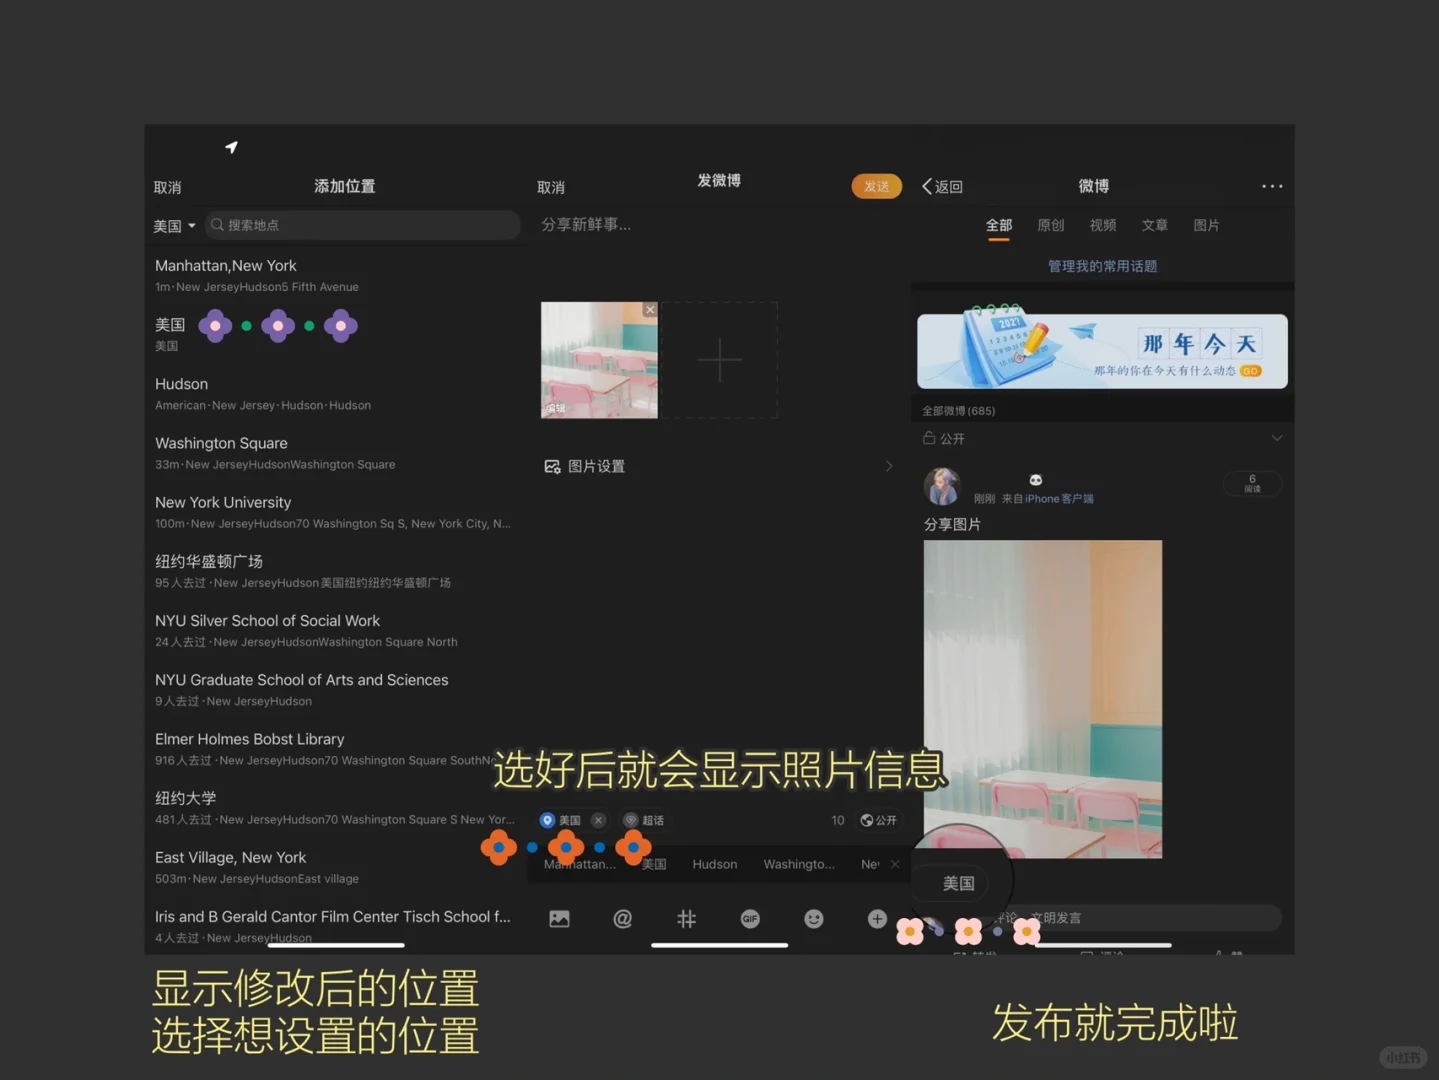Select the @ mention icon
Screen dimensions: 1439x1080
point(622,918)
